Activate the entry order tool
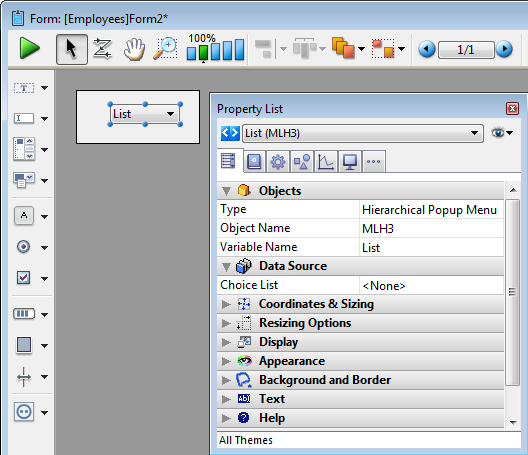This screenshot has height=455, width=528. coord(102,49)
